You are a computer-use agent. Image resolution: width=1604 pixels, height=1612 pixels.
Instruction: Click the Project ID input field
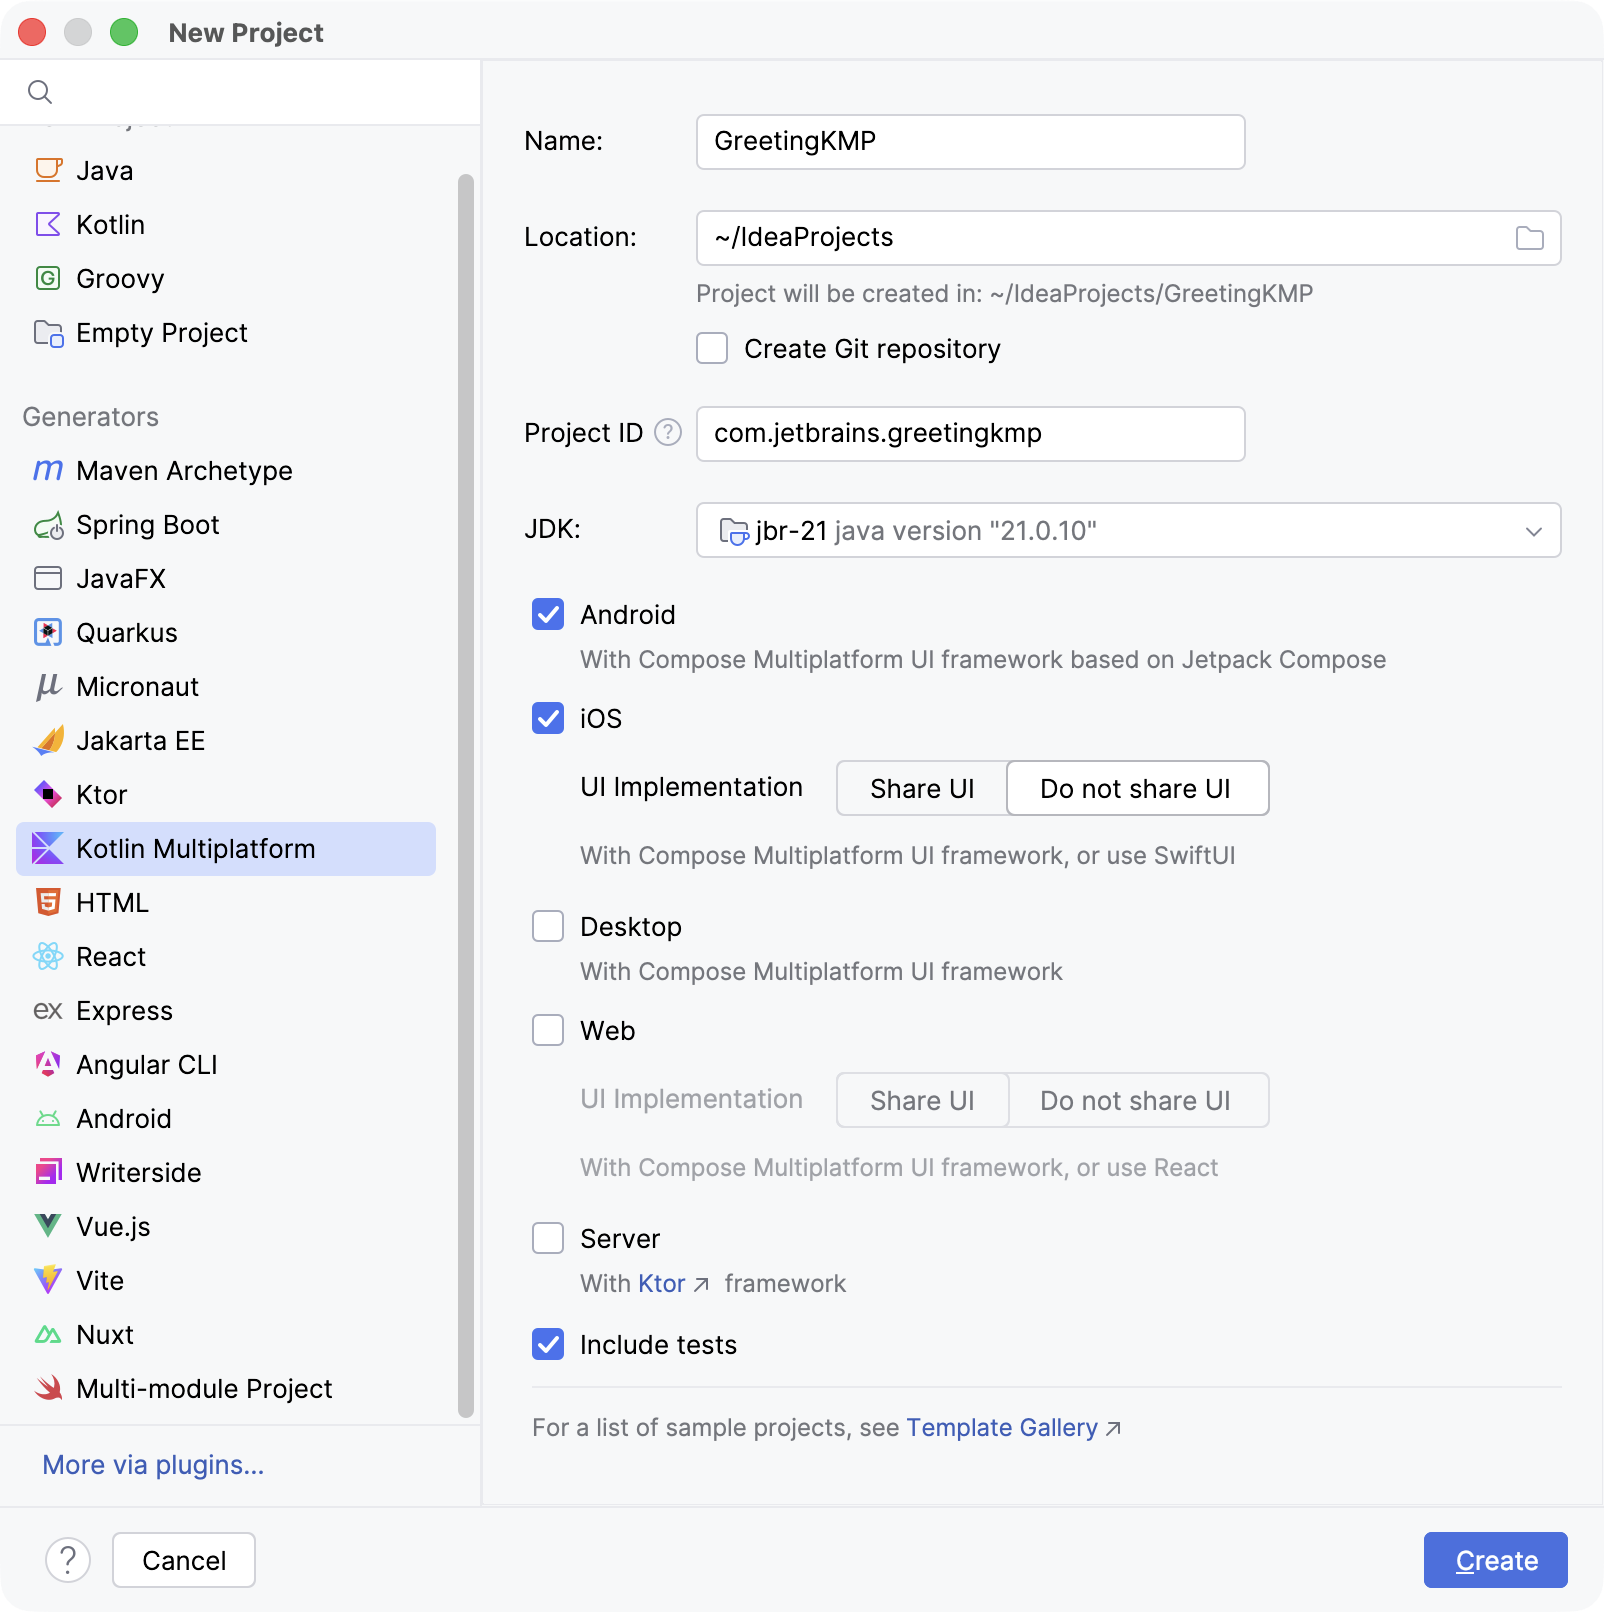point(970,434)
